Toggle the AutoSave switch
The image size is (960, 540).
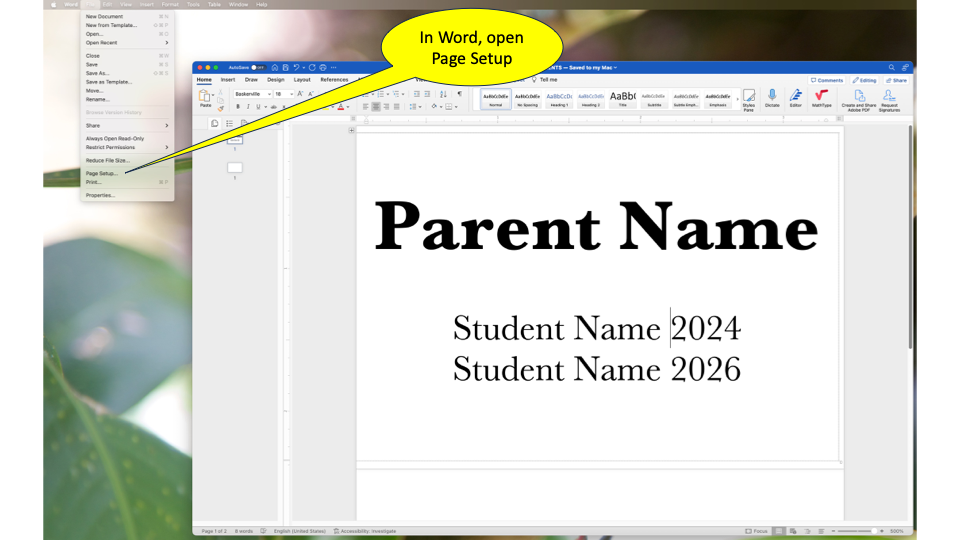[x=258, y=67]
